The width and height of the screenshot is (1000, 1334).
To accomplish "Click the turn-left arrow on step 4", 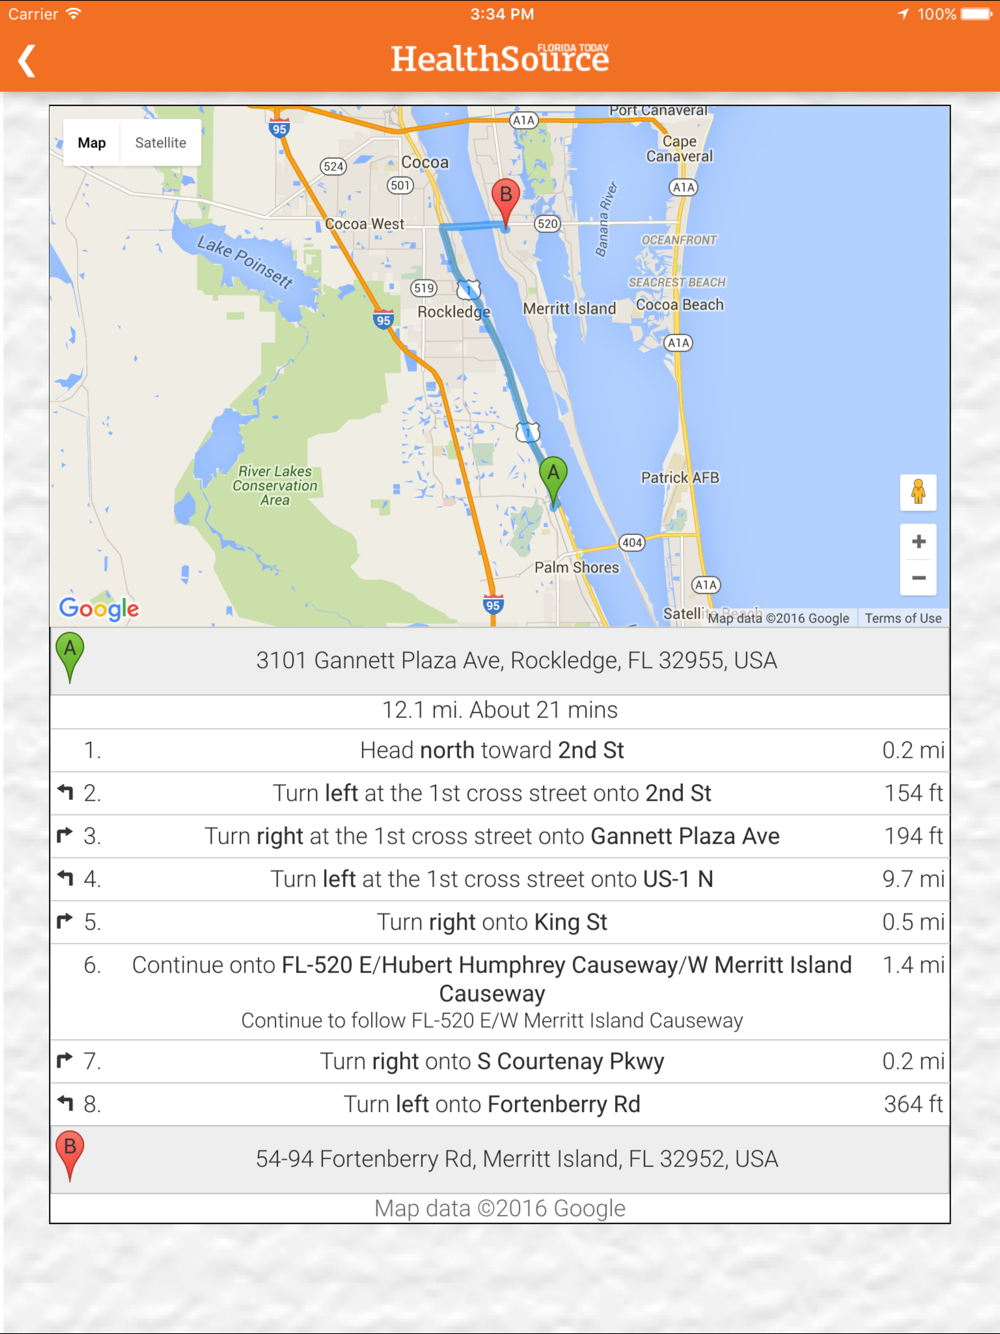I will pyautogui.click(x=66, y=878).
